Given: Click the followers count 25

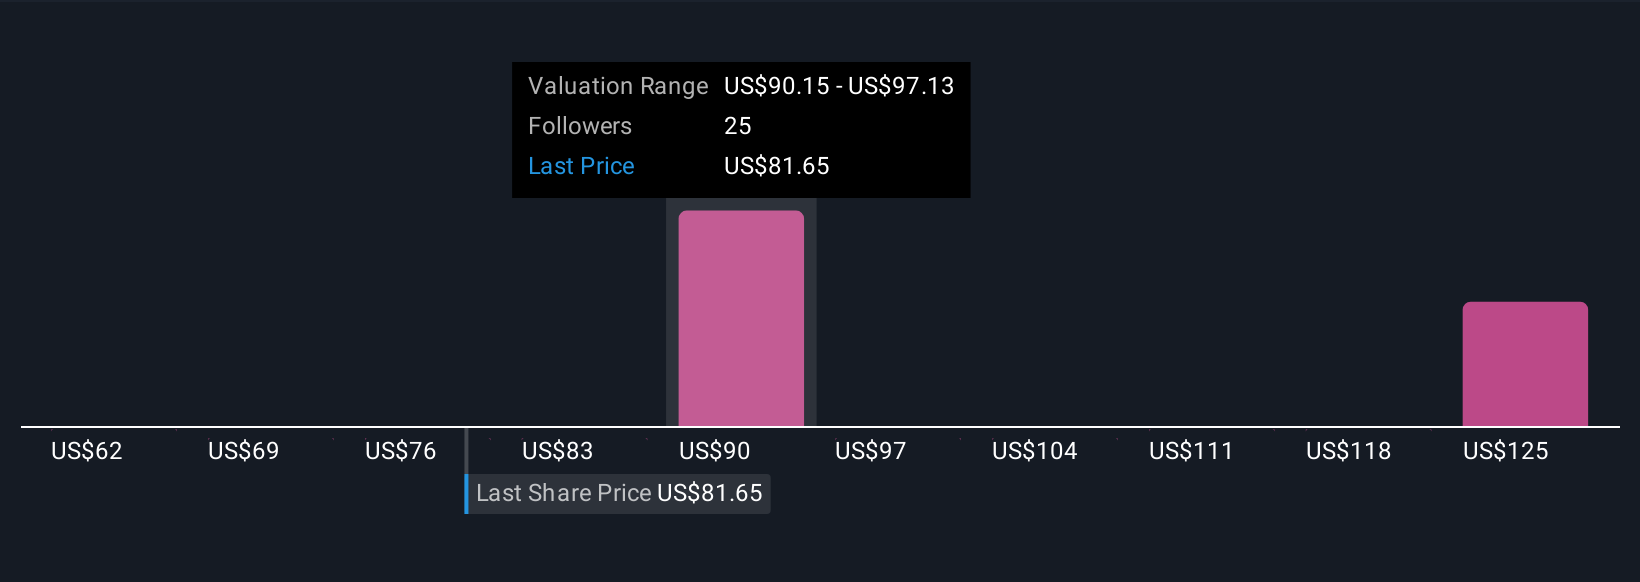Looking at the screenshot, I should pos(738,126).
